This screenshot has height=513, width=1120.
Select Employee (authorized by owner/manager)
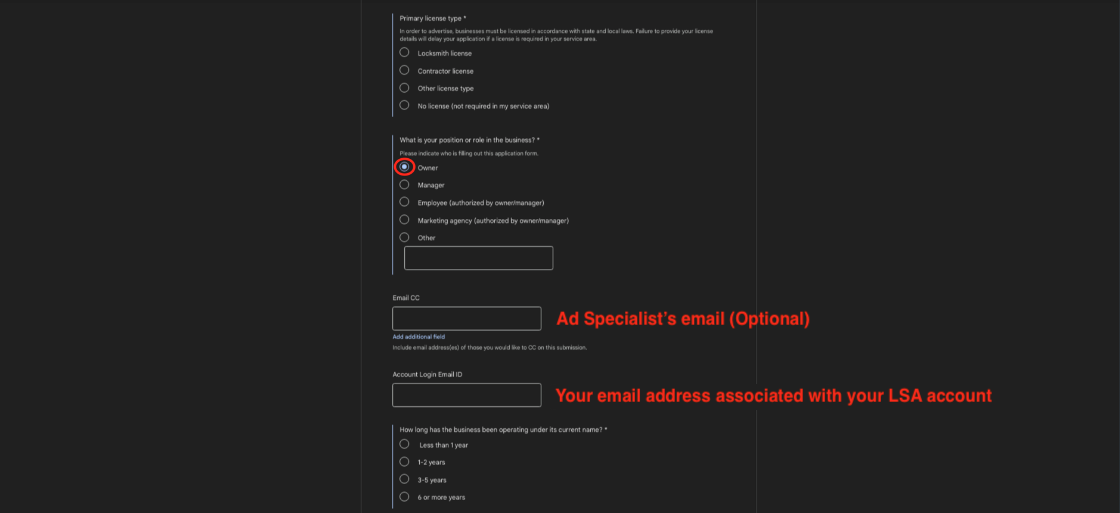pos(404,202)
